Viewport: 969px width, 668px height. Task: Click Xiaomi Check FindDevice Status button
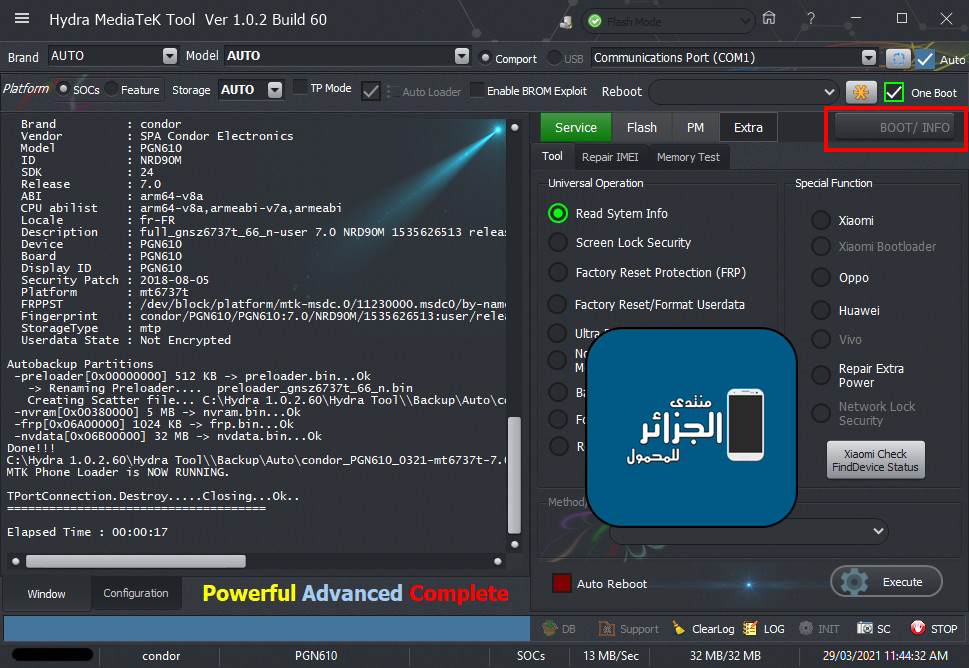[876, 460]
